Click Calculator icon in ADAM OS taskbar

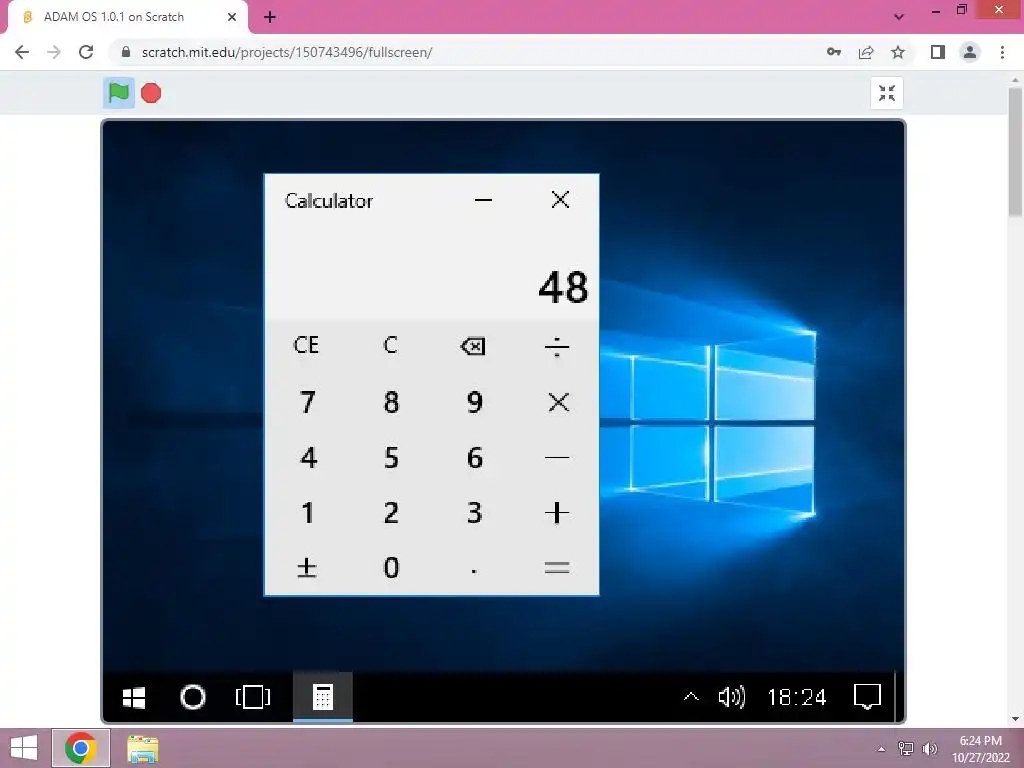(x=323, y=697)
